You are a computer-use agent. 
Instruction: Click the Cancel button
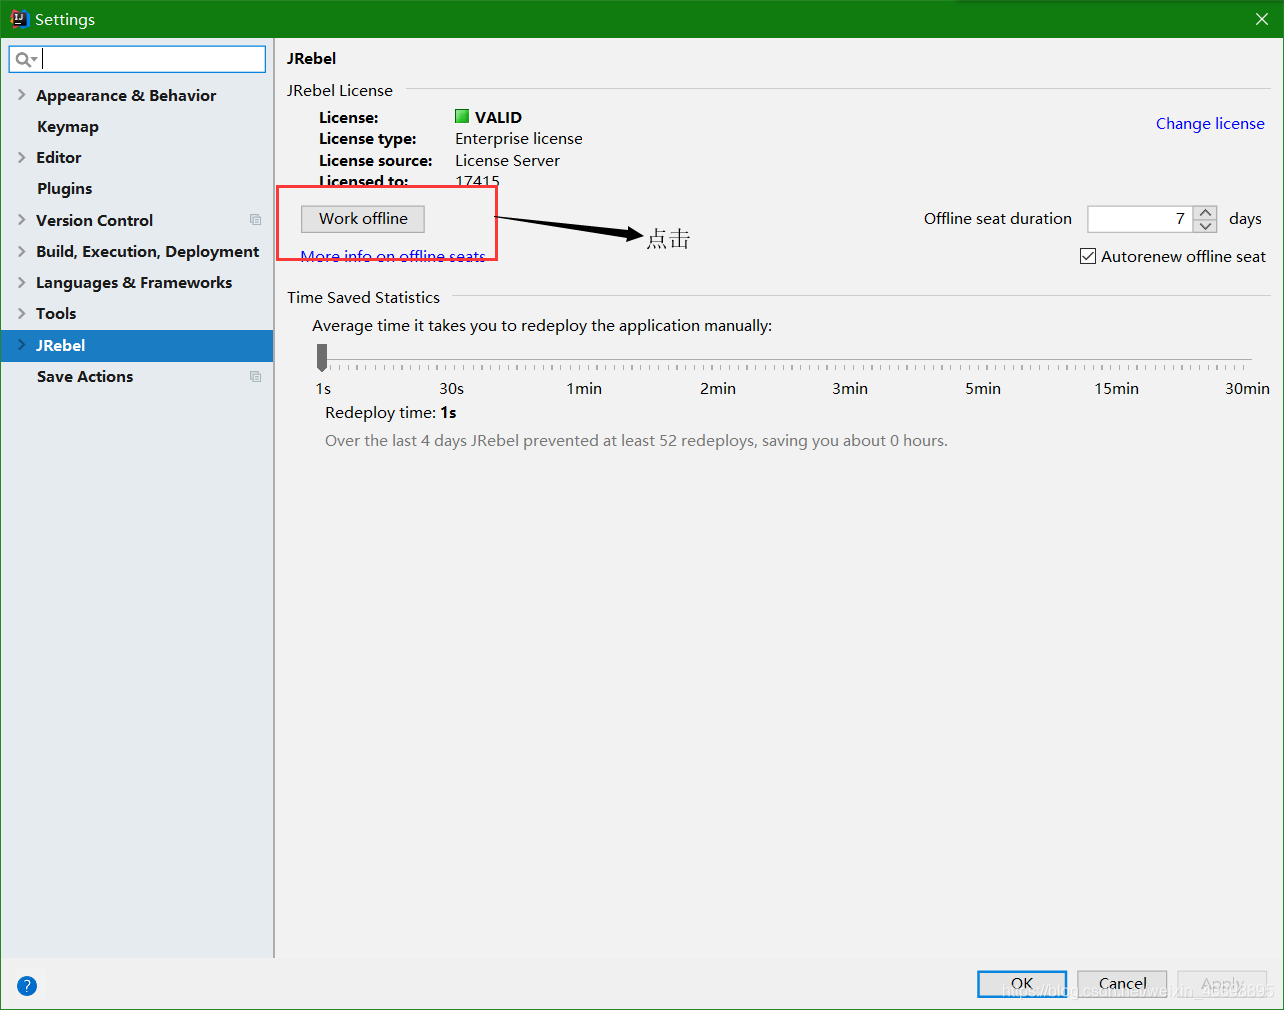pyautogui.click(x=1123, y=984)
